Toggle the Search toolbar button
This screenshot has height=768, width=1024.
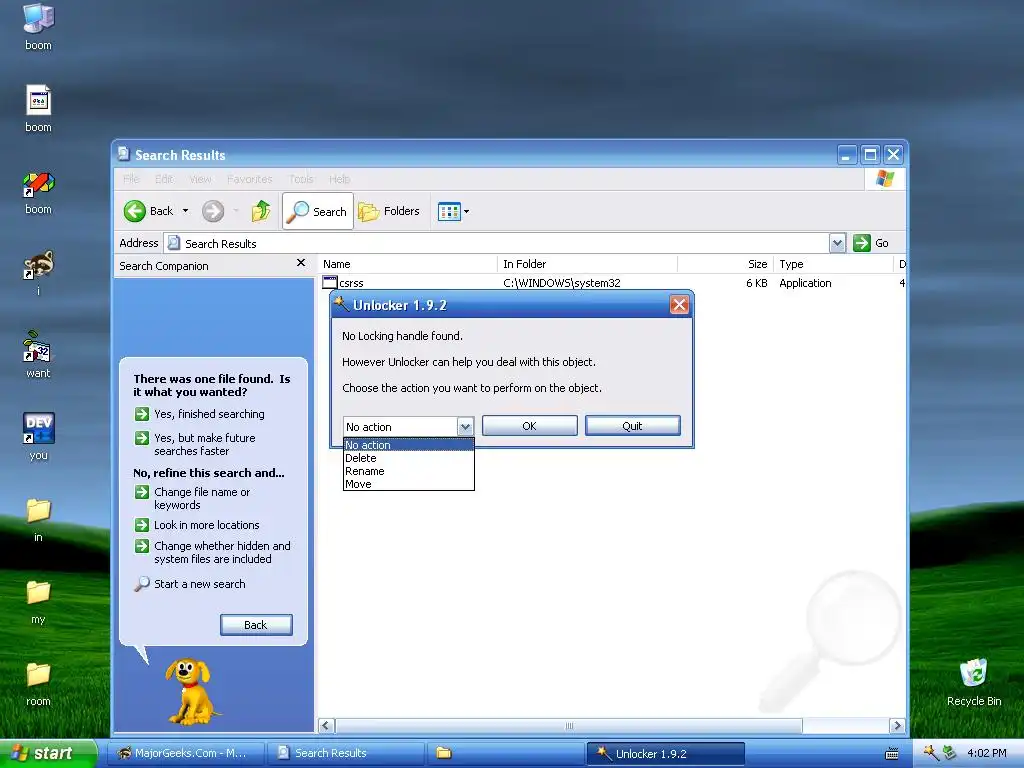(x=317, y=211)
